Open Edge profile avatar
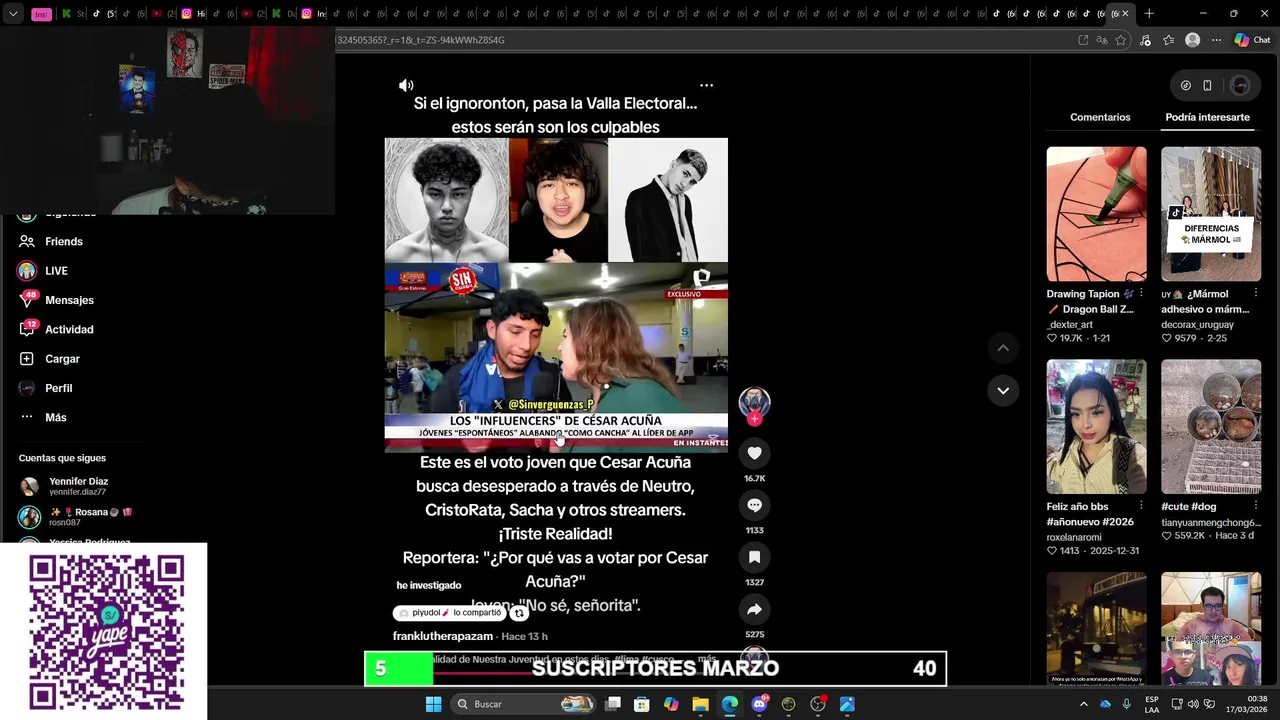Image resolution: width=1280 pixels, height=720 pixels. [x=1192, y=40]
